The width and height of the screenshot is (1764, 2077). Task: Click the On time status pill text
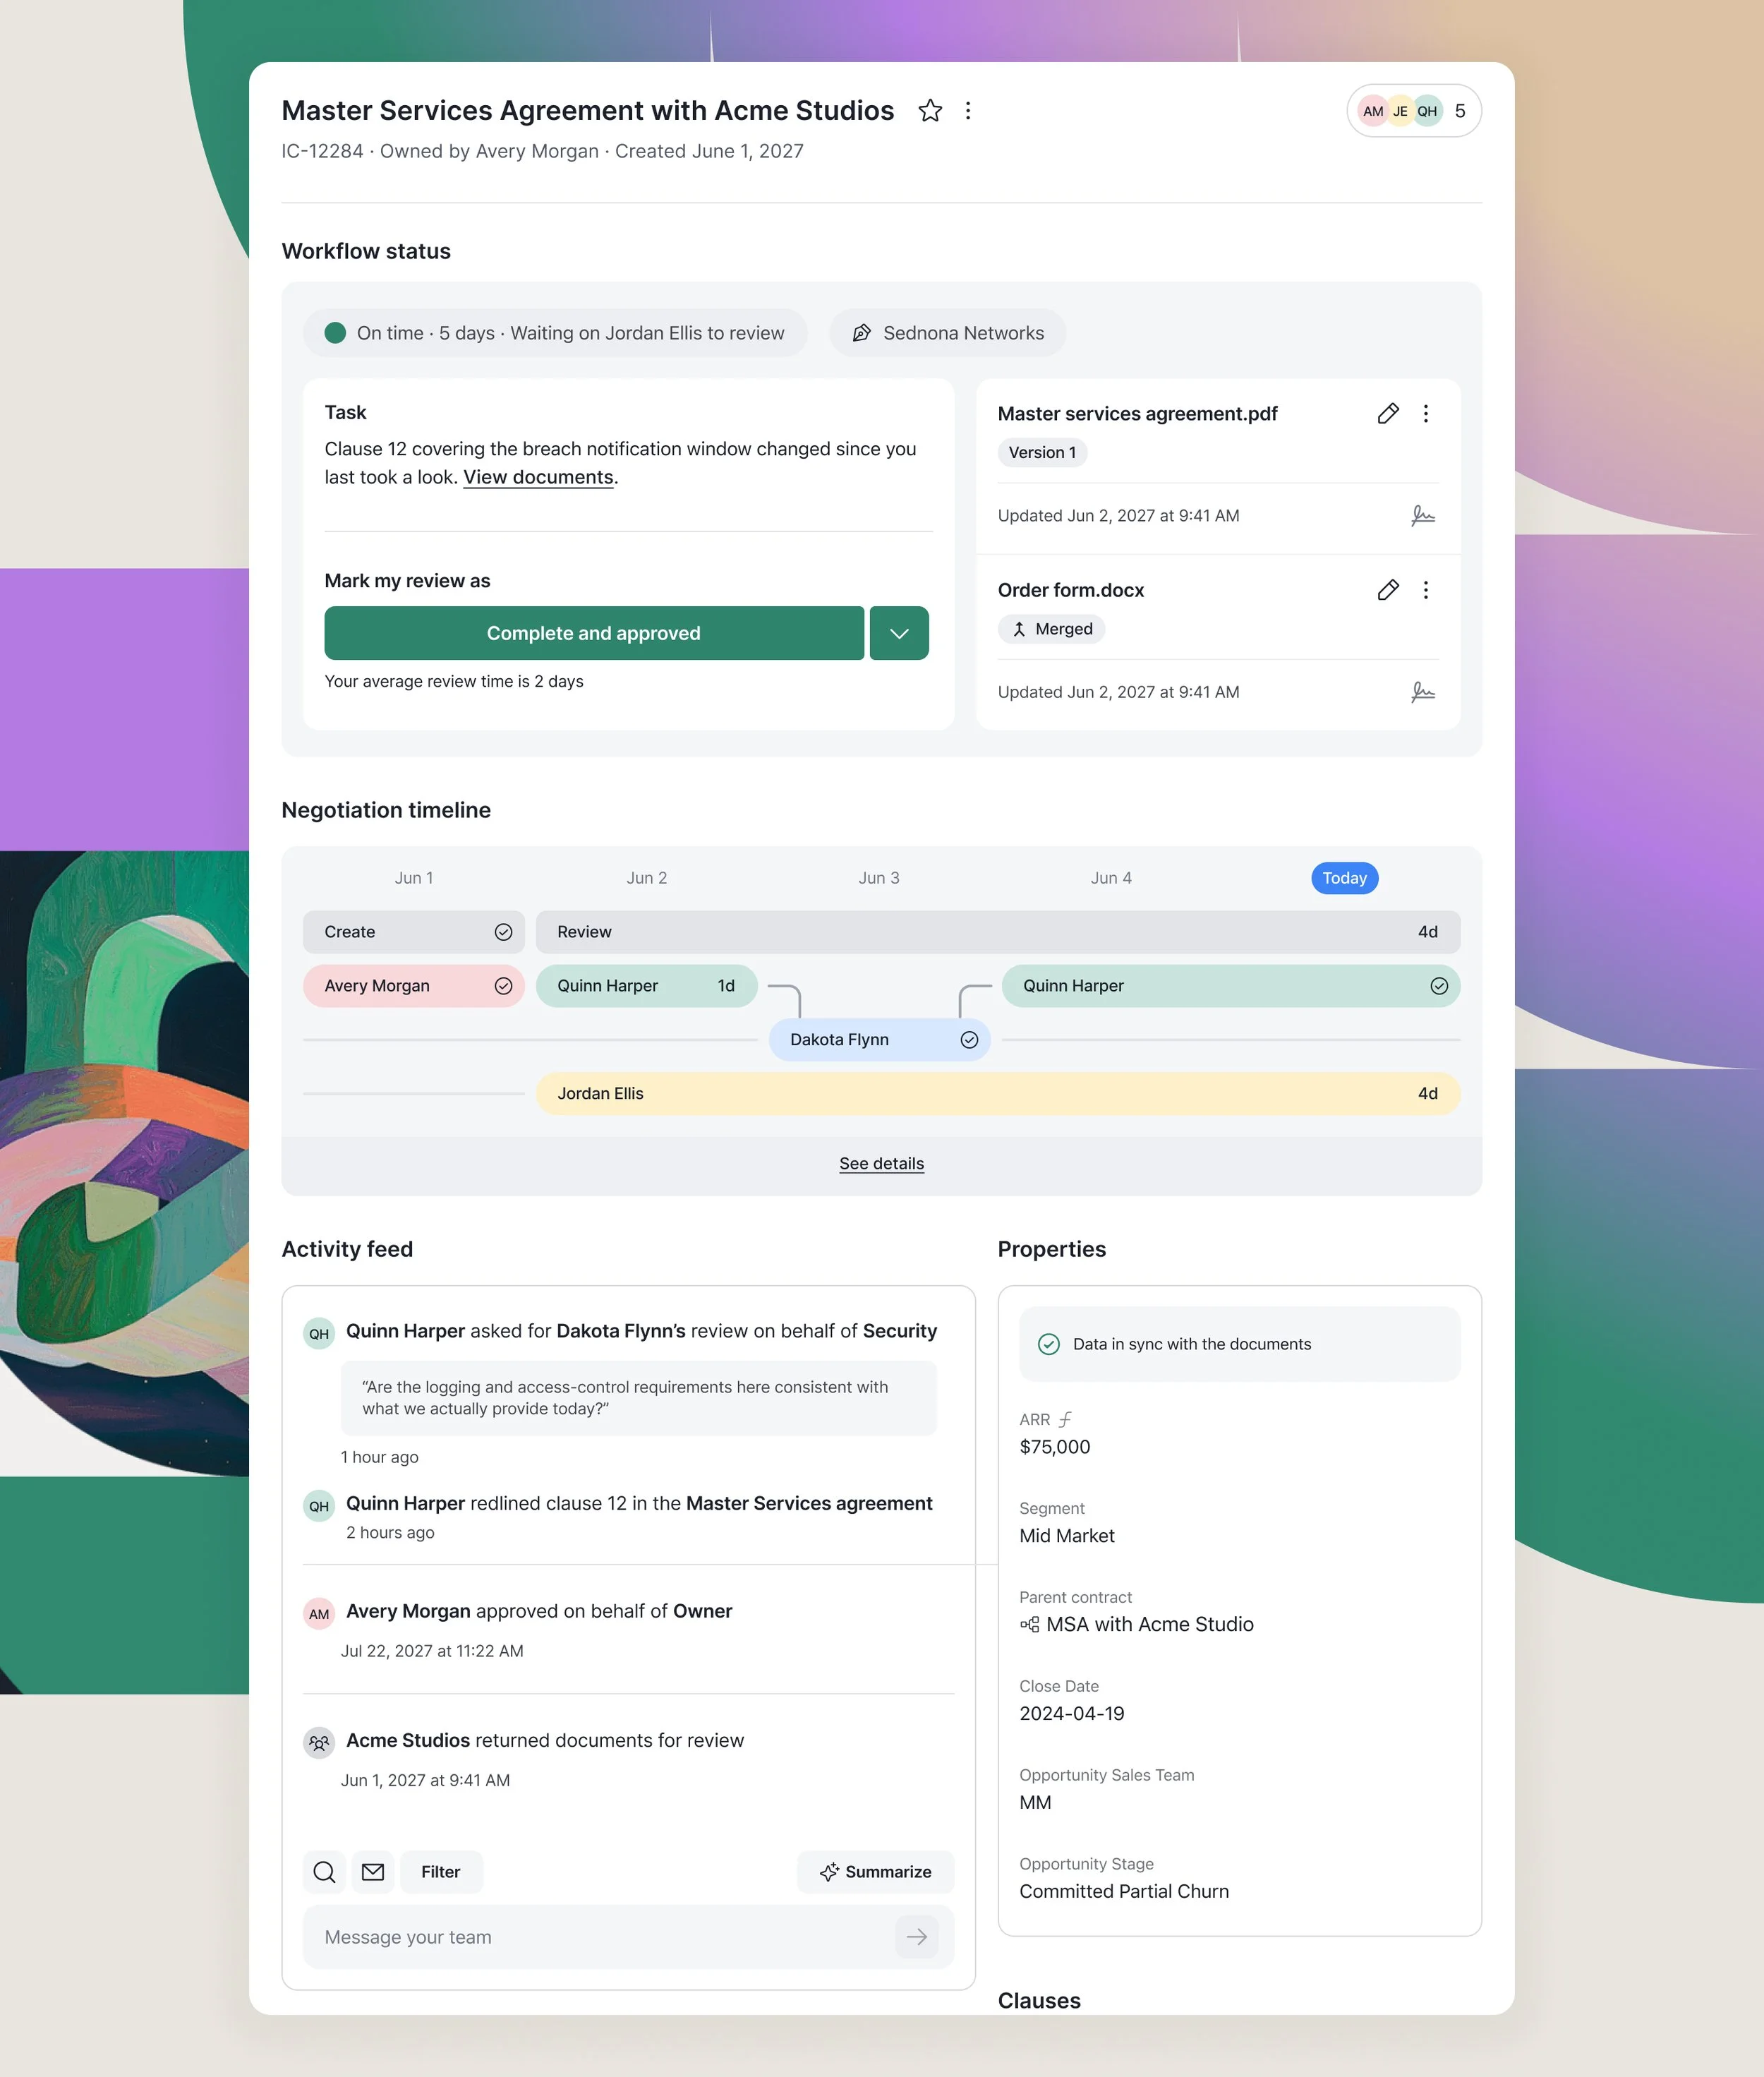pyautogui.click(x=570, y=333)
